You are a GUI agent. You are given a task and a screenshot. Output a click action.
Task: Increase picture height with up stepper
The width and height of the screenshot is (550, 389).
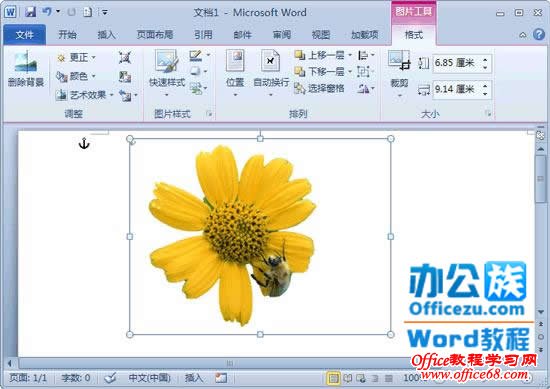click(x=485, y=60)
